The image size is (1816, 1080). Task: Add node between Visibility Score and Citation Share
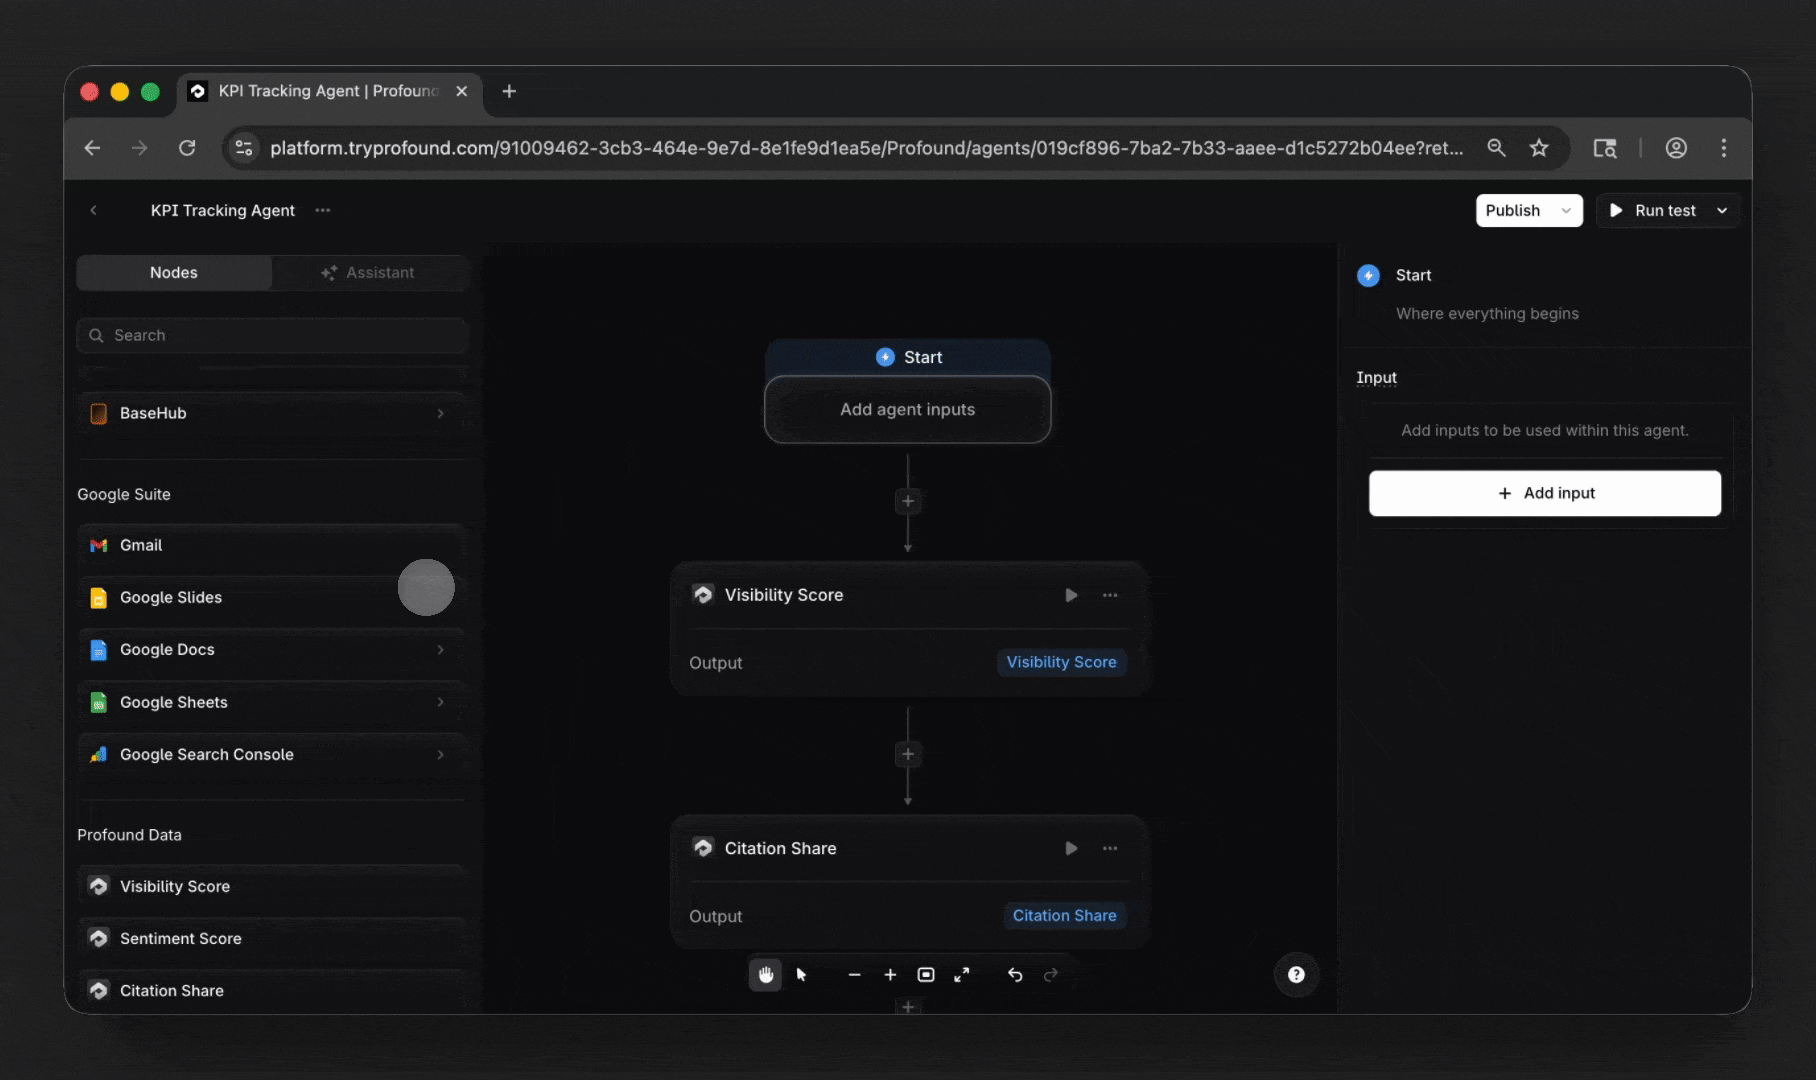pos(908,754)
